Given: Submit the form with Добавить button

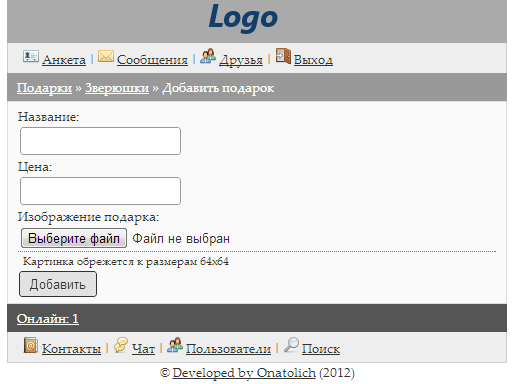Looking at the screenshot, I should 58,284.
